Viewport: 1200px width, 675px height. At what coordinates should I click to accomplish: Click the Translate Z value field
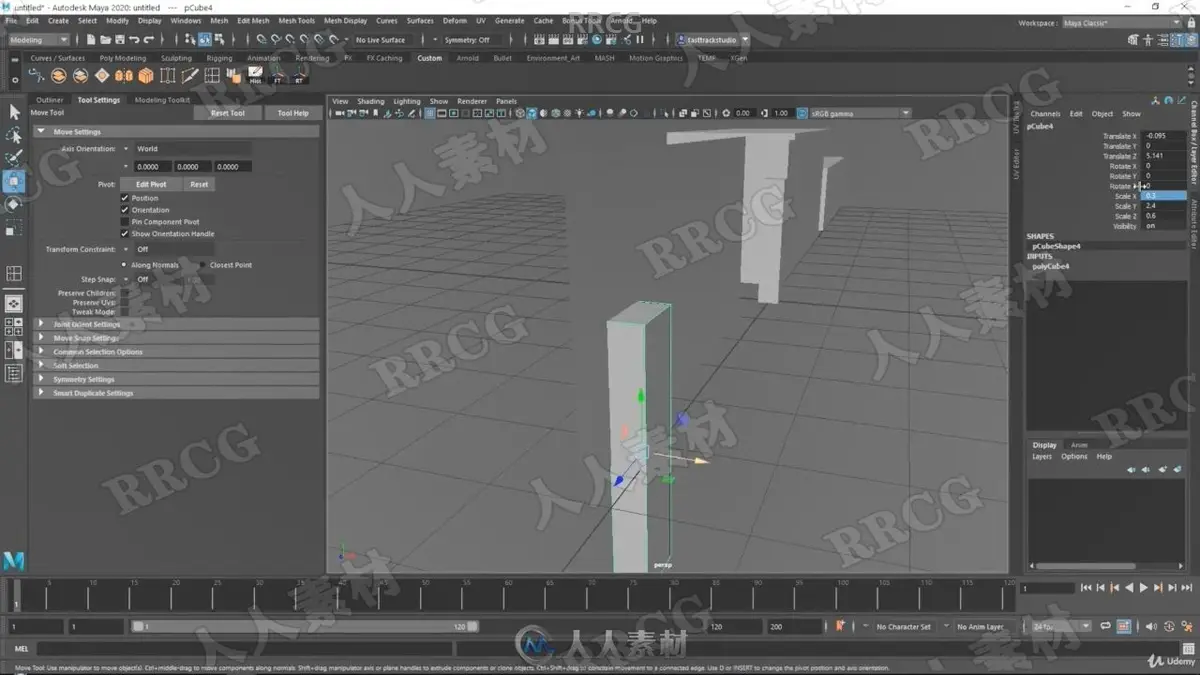point(1164,156)
